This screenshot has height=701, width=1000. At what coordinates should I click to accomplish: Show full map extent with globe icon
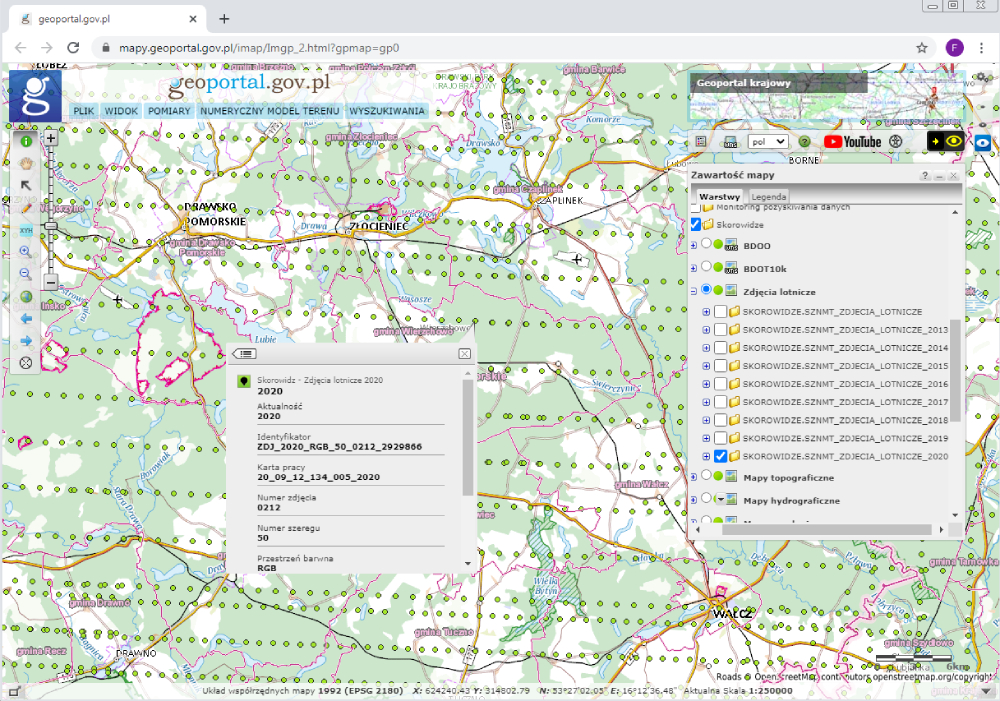click(x=26, y=297)
